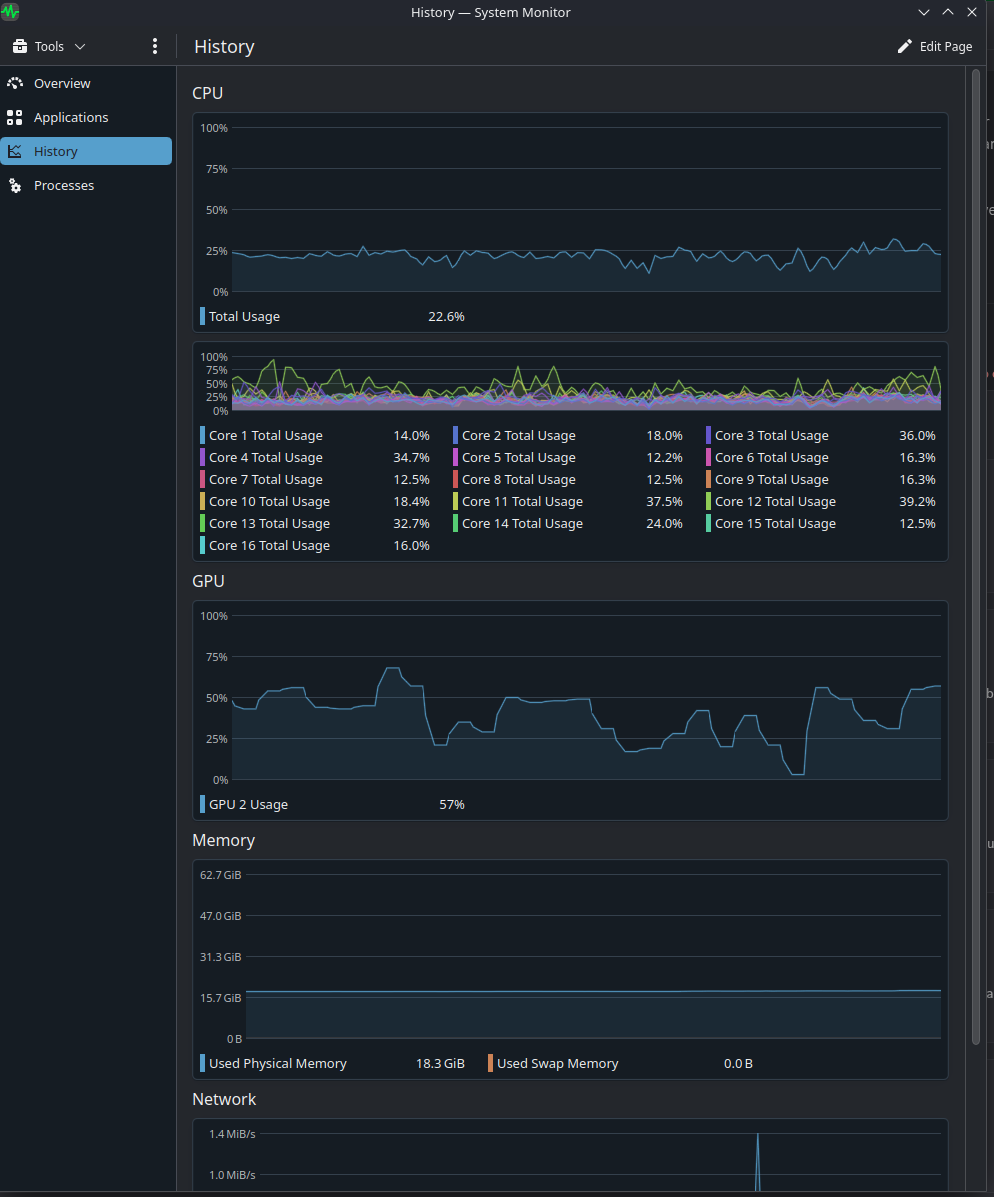This screenshot has width=994, height=1197.
Task: Open the Applications page
Action: point(71,117)
